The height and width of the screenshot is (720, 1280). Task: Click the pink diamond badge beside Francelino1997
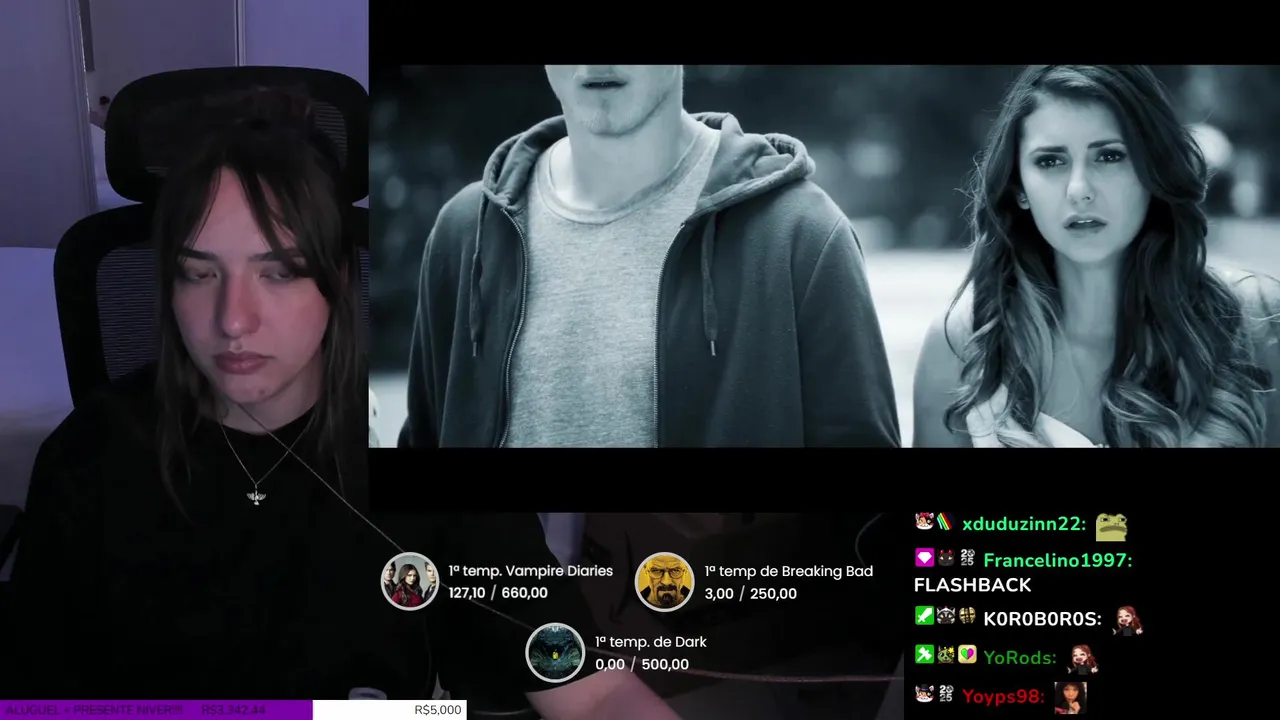pyautogui.click(x=924, y=558)
